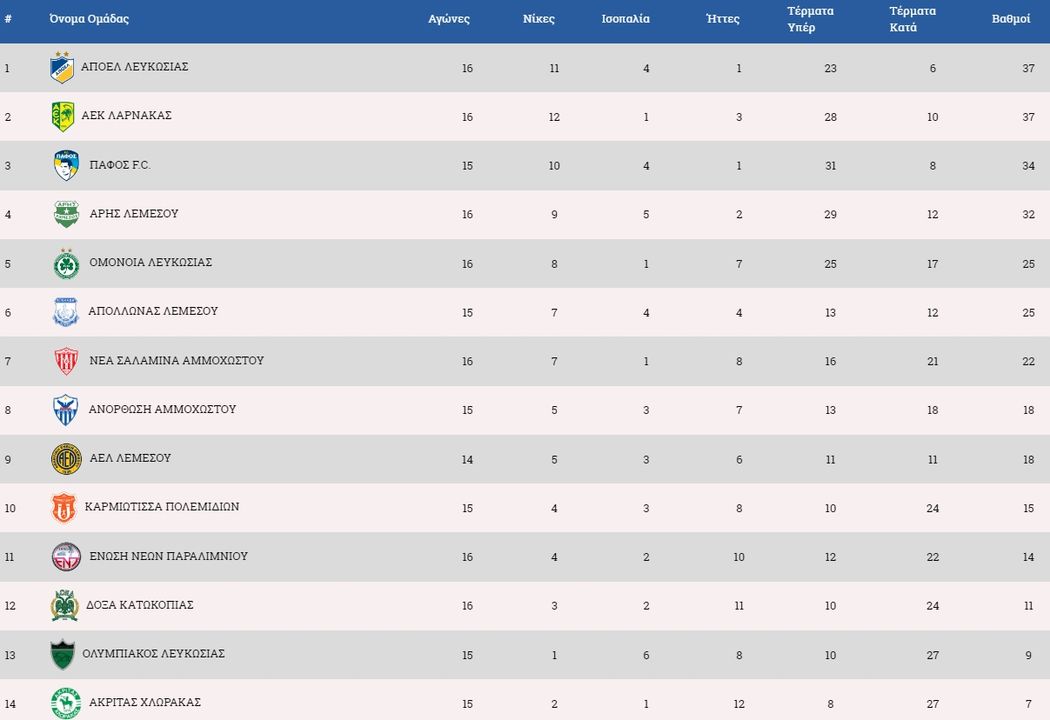Image resolution: width=1050 pixels, height=720 pixels.
Task: Click the ΑΡΗΣ ΛΕΜΕΣΟΥ team crest
Action: (x=66, y=214)
